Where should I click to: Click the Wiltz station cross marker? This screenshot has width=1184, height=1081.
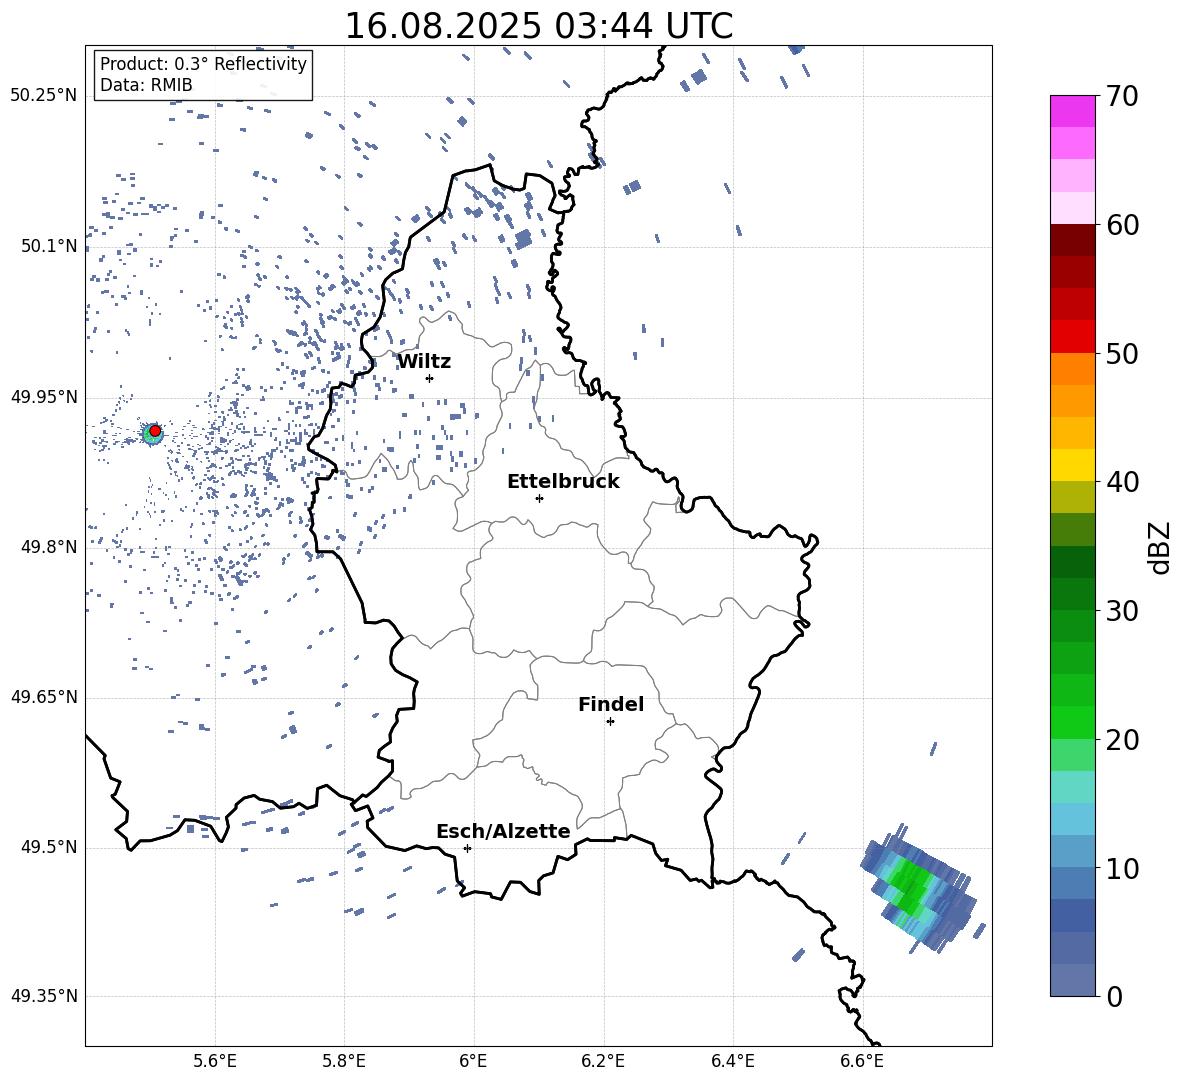point(430,378)
